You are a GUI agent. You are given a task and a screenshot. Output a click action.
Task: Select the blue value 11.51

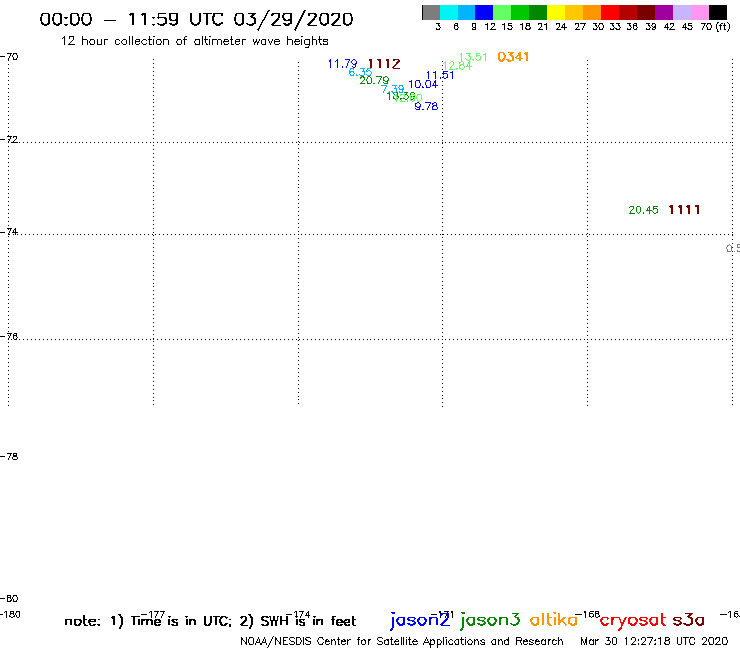pos(440,76)
